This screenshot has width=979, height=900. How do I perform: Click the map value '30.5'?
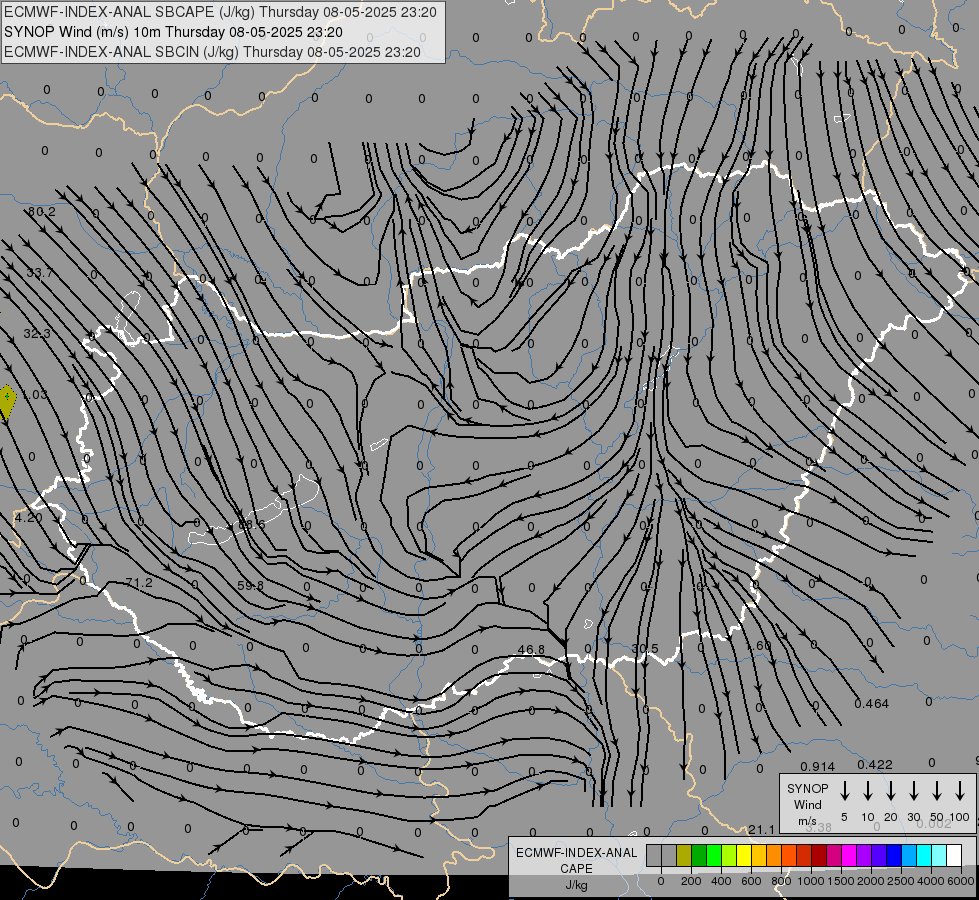tap(645, 649)
